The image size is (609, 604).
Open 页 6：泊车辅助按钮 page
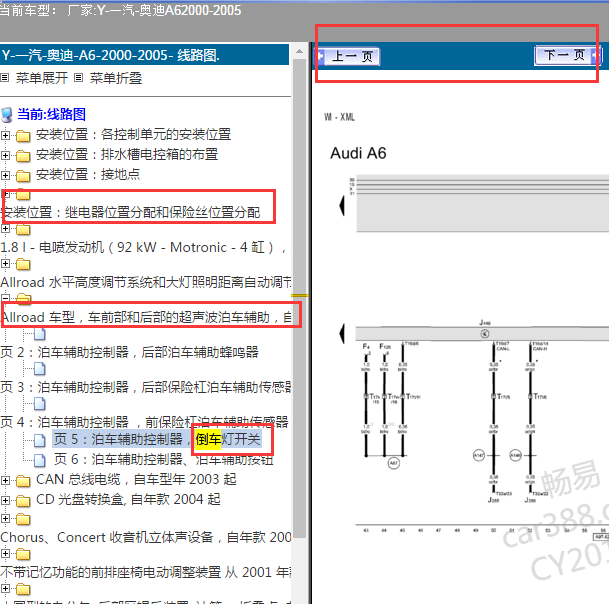pos(164,460)
